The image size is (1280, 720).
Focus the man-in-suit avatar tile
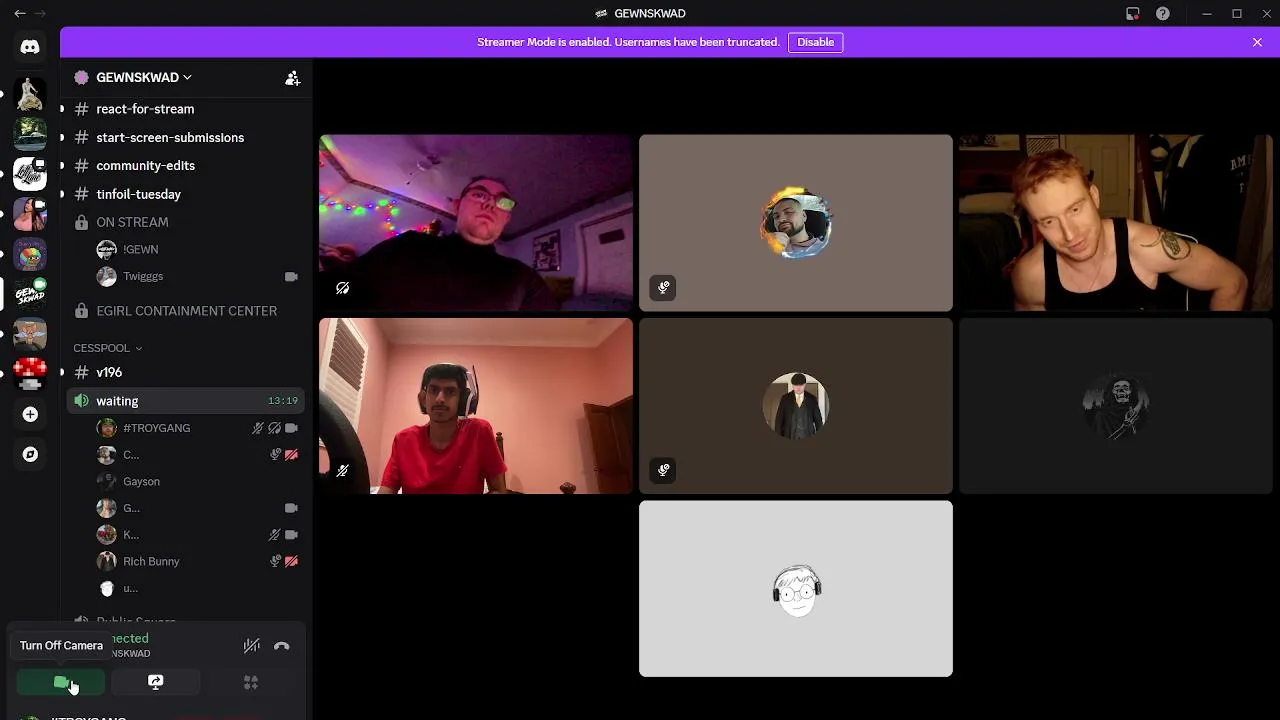point(796,406)
